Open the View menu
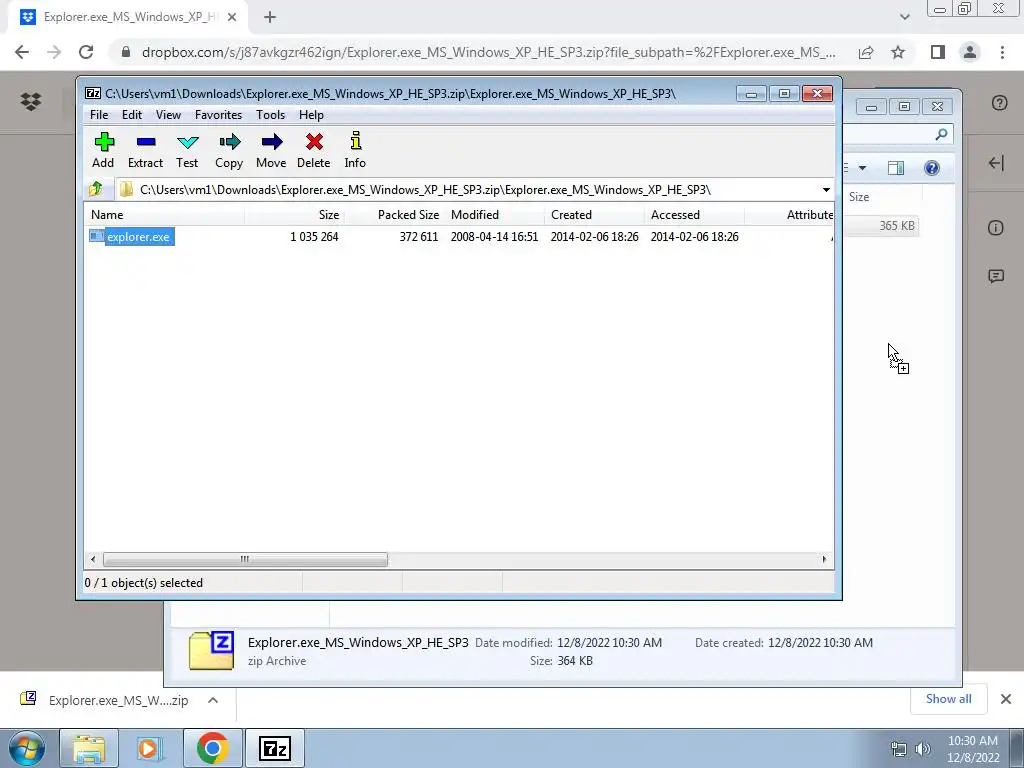 pyautogui.click(x=168, y=115)
